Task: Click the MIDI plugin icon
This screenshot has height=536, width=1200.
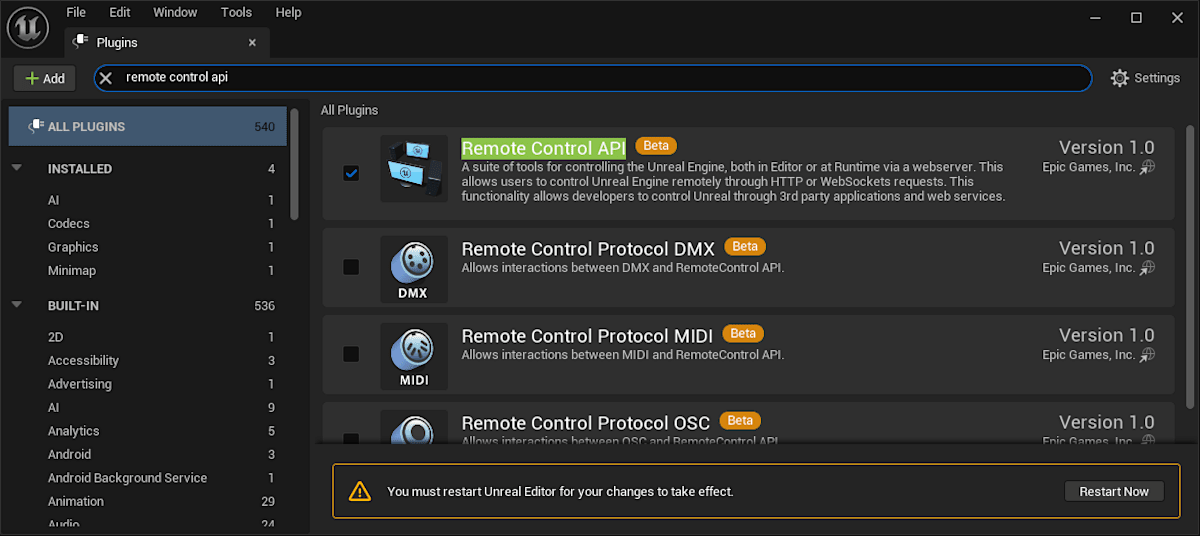Action: point(414,356)
